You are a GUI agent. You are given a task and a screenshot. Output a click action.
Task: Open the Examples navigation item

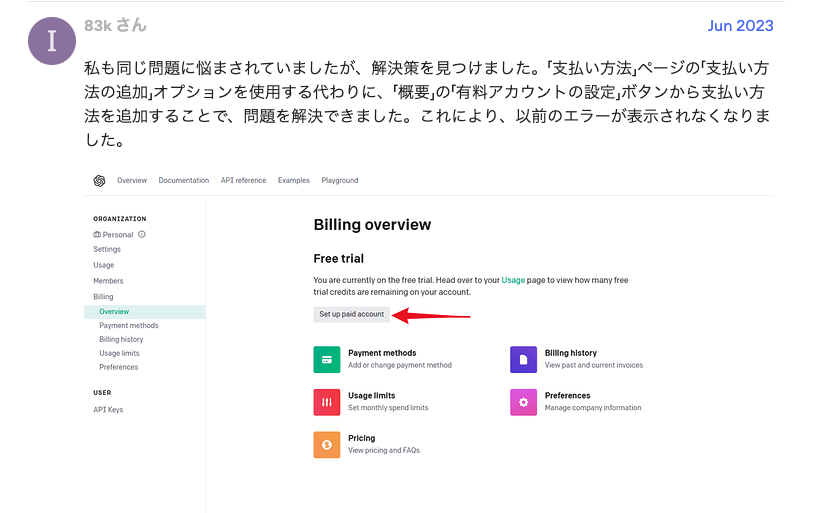[293, 181]
